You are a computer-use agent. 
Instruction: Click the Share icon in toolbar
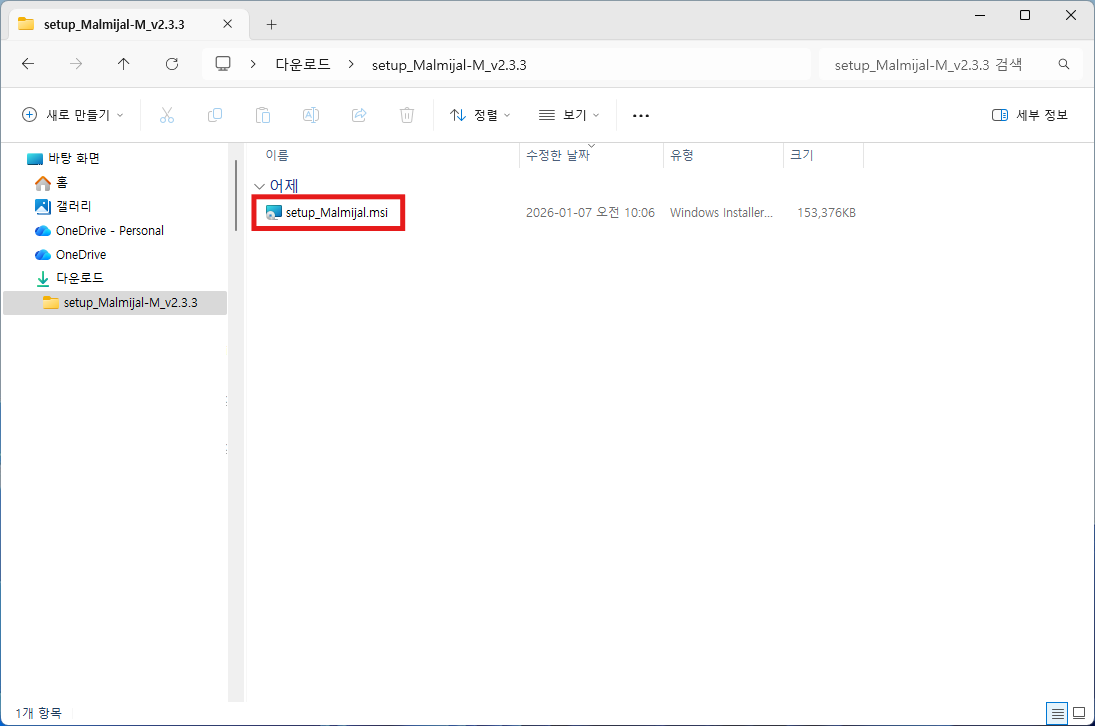point(359,115)
